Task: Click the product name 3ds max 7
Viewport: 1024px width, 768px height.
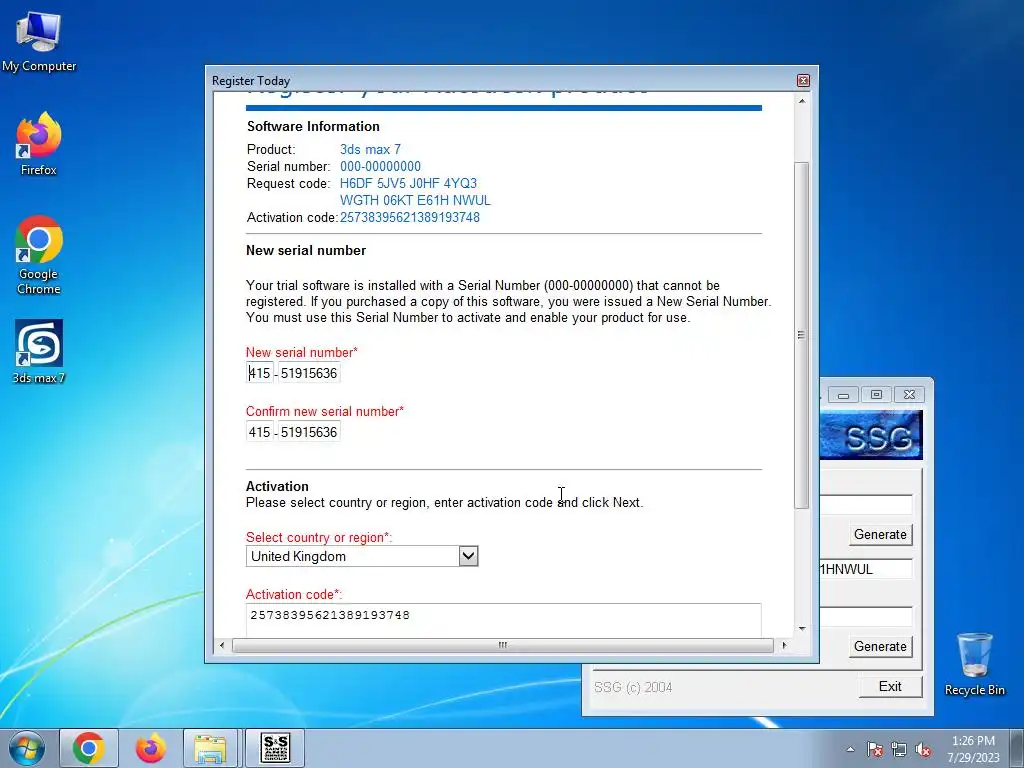Action: [x=370, y=150]
